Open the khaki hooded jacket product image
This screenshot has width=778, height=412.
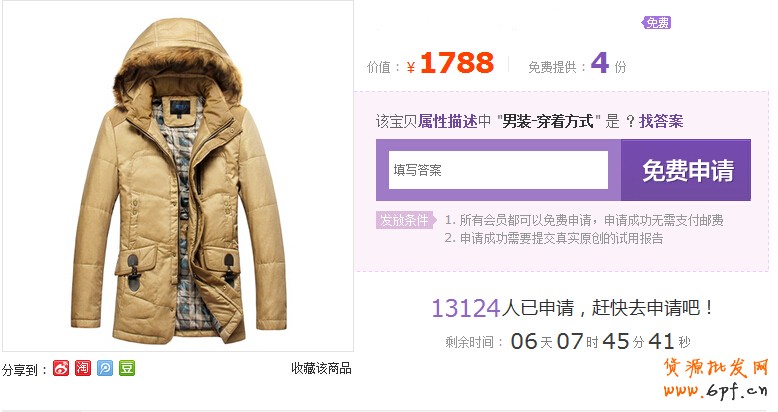(x=178, y=177)
